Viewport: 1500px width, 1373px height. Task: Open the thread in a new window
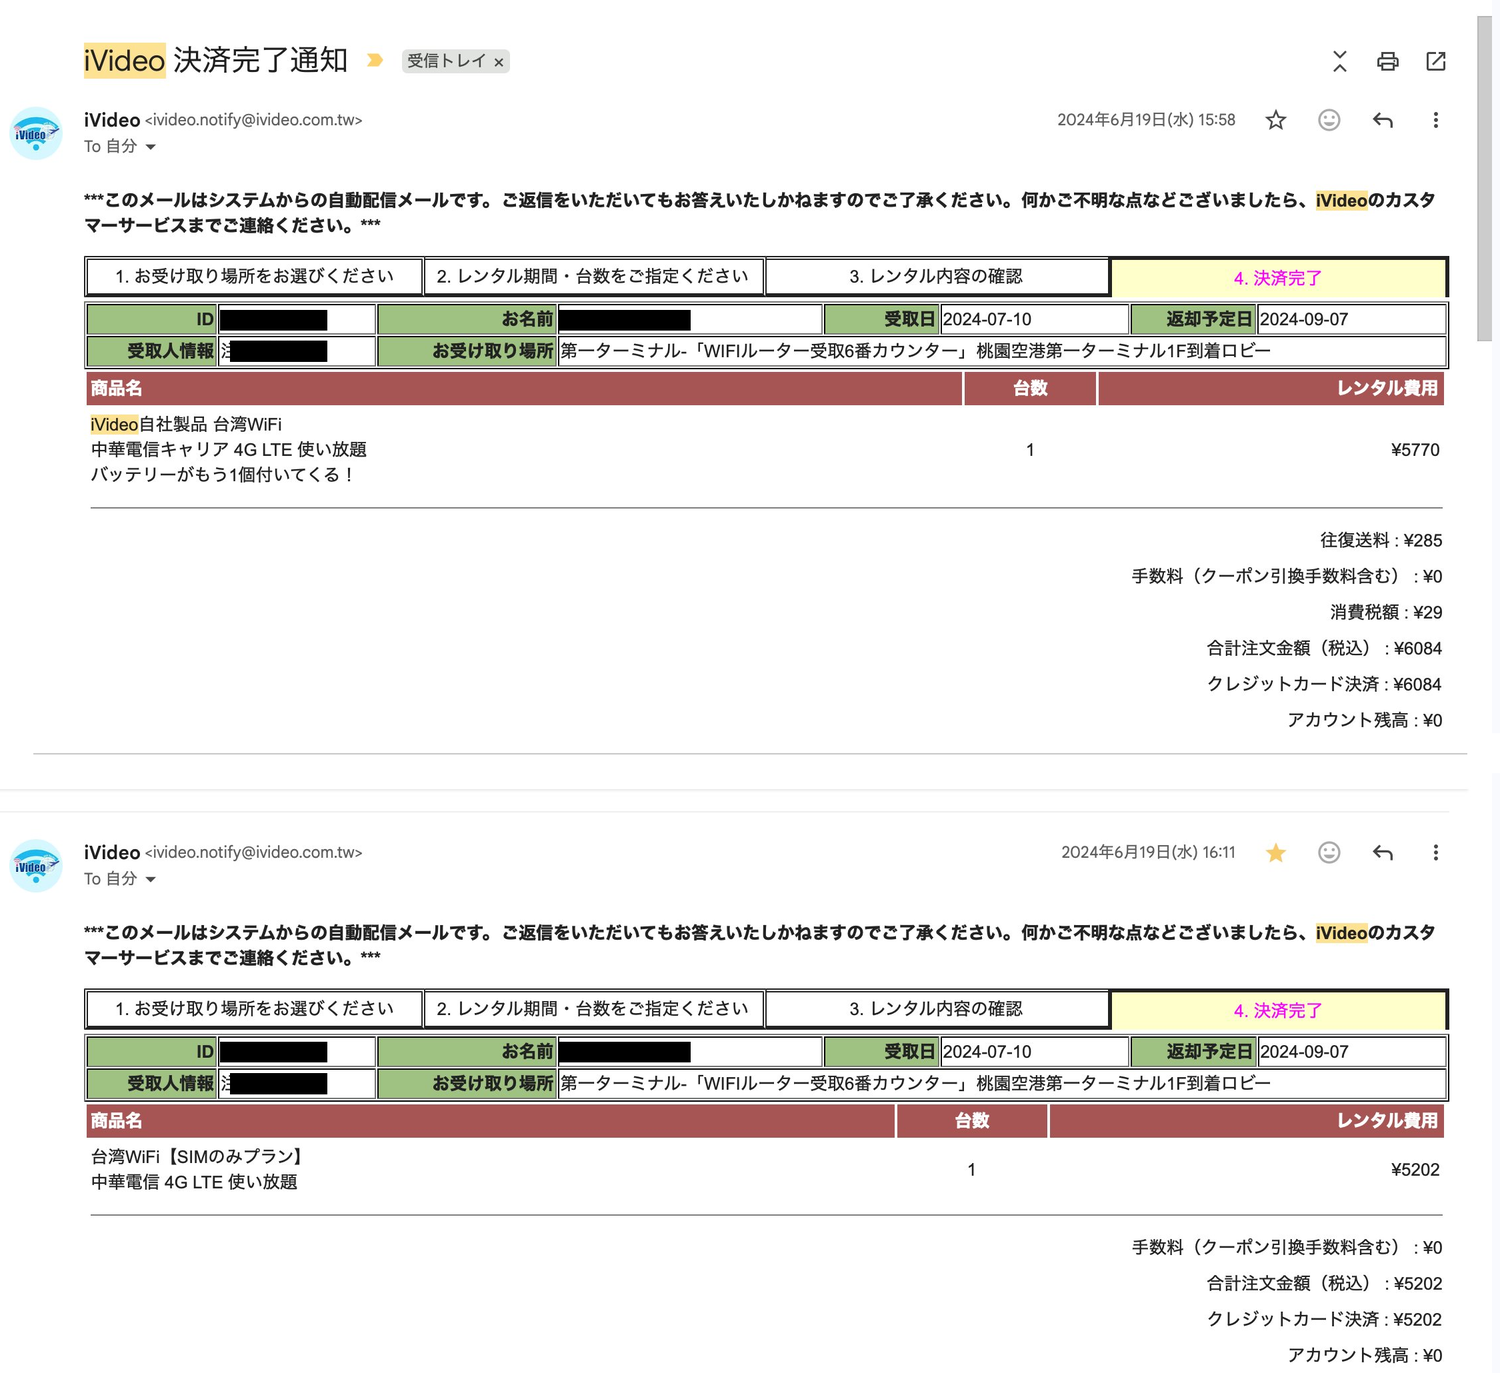coord(1436,61)
